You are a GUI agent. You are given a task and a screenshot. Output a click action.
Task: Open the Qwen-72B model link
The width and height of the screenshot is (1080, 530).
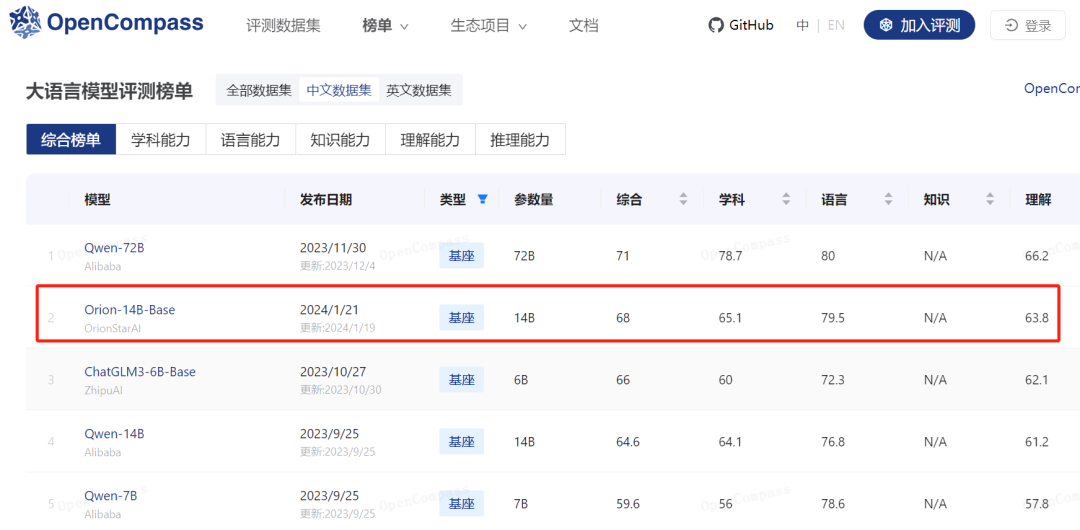114,248
